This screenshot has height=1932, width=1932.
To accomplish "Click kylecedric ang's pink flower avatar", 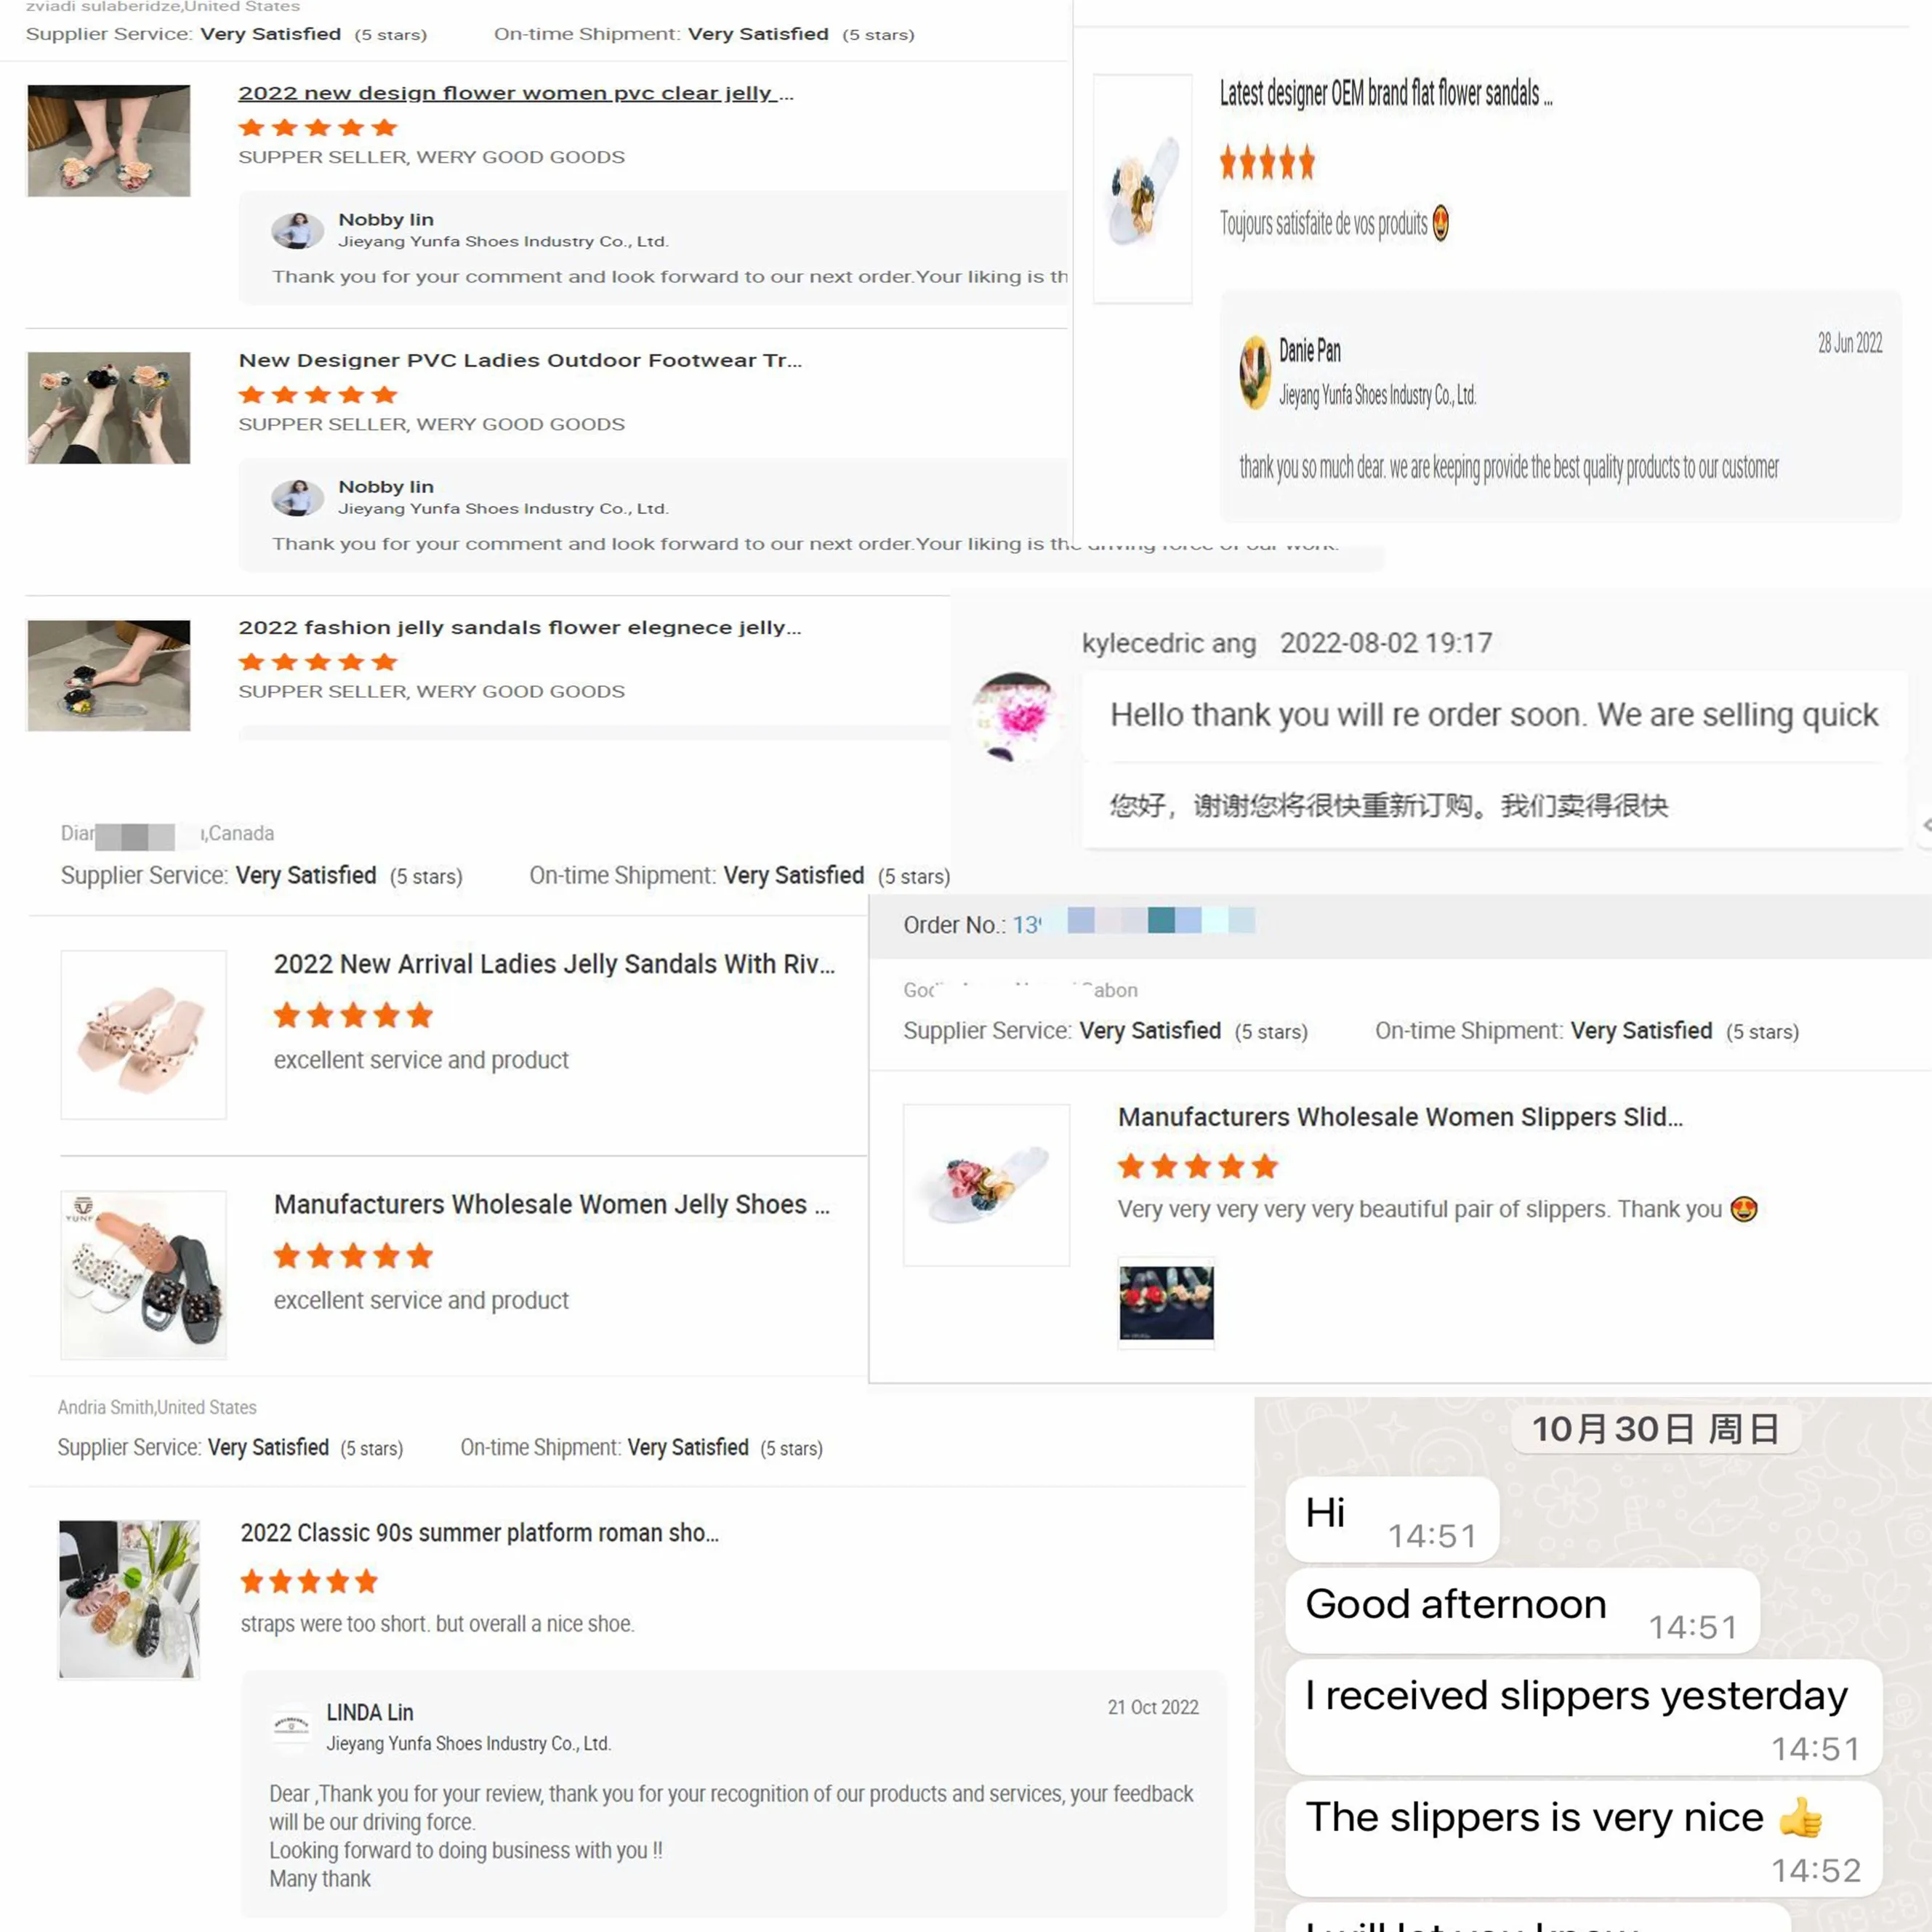I will [1016, 716].
